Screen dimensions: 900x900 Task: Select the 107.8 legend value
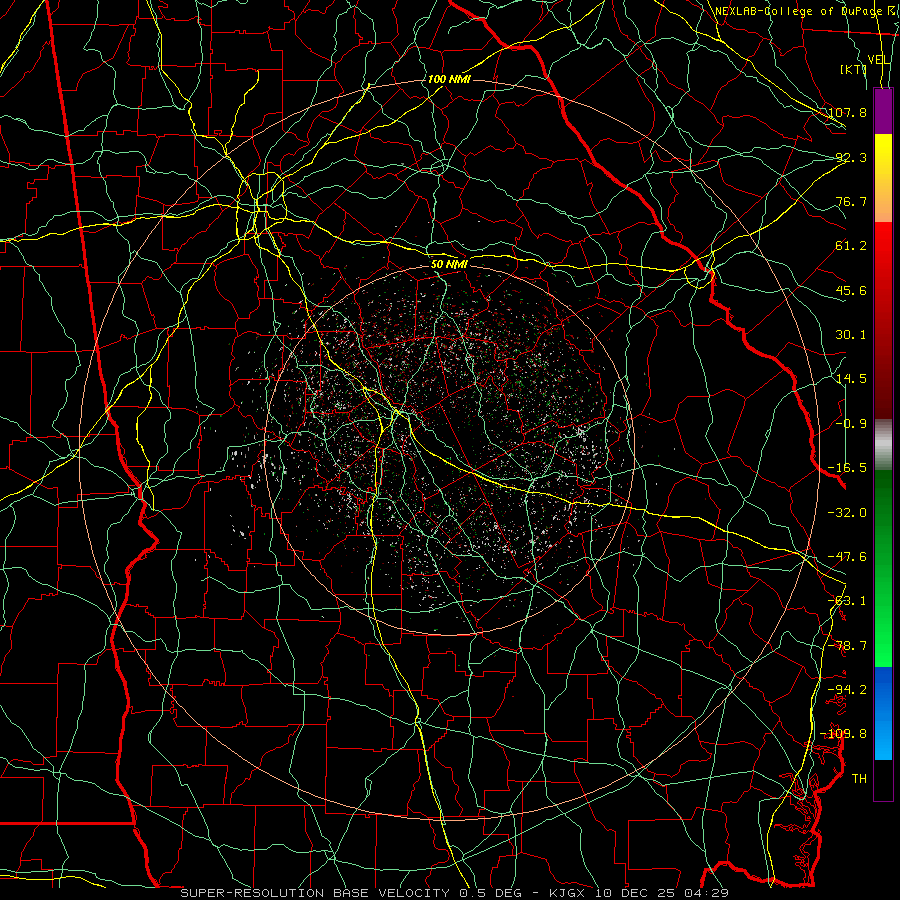click(847, 112)
